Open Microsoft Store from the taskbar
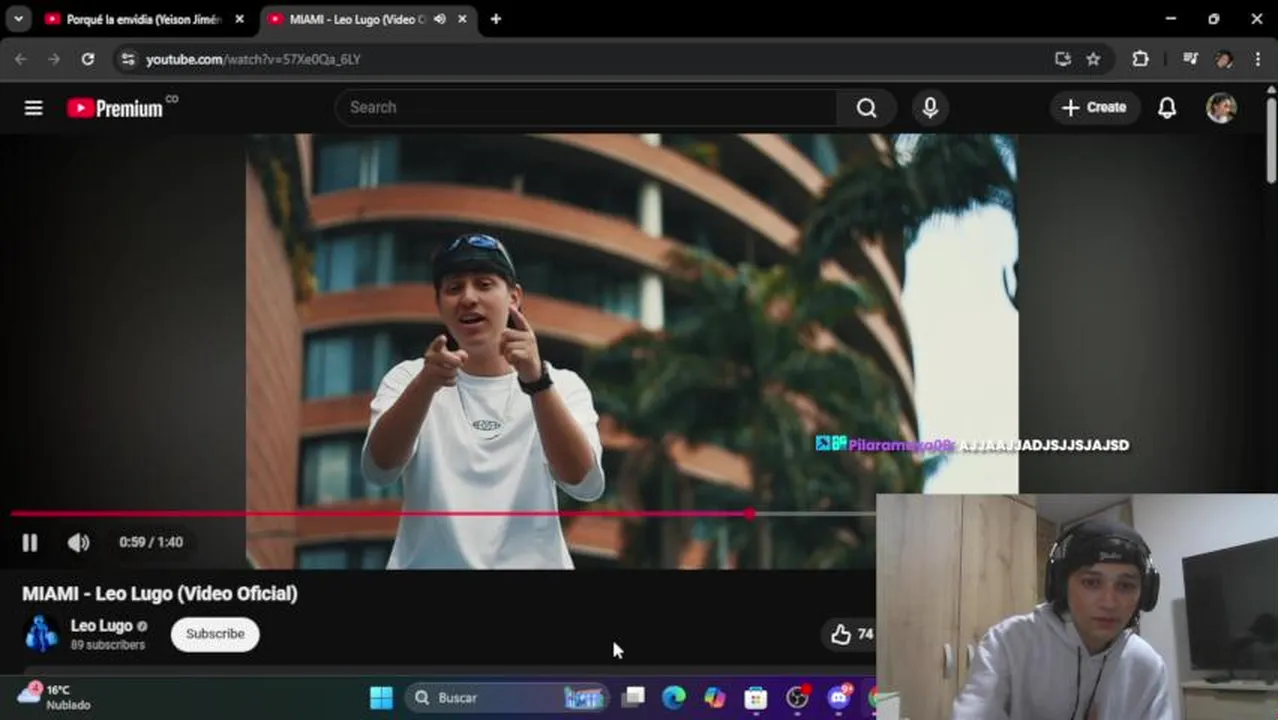The height and width of the screenshot is (720, 1278). pos(756,698)
